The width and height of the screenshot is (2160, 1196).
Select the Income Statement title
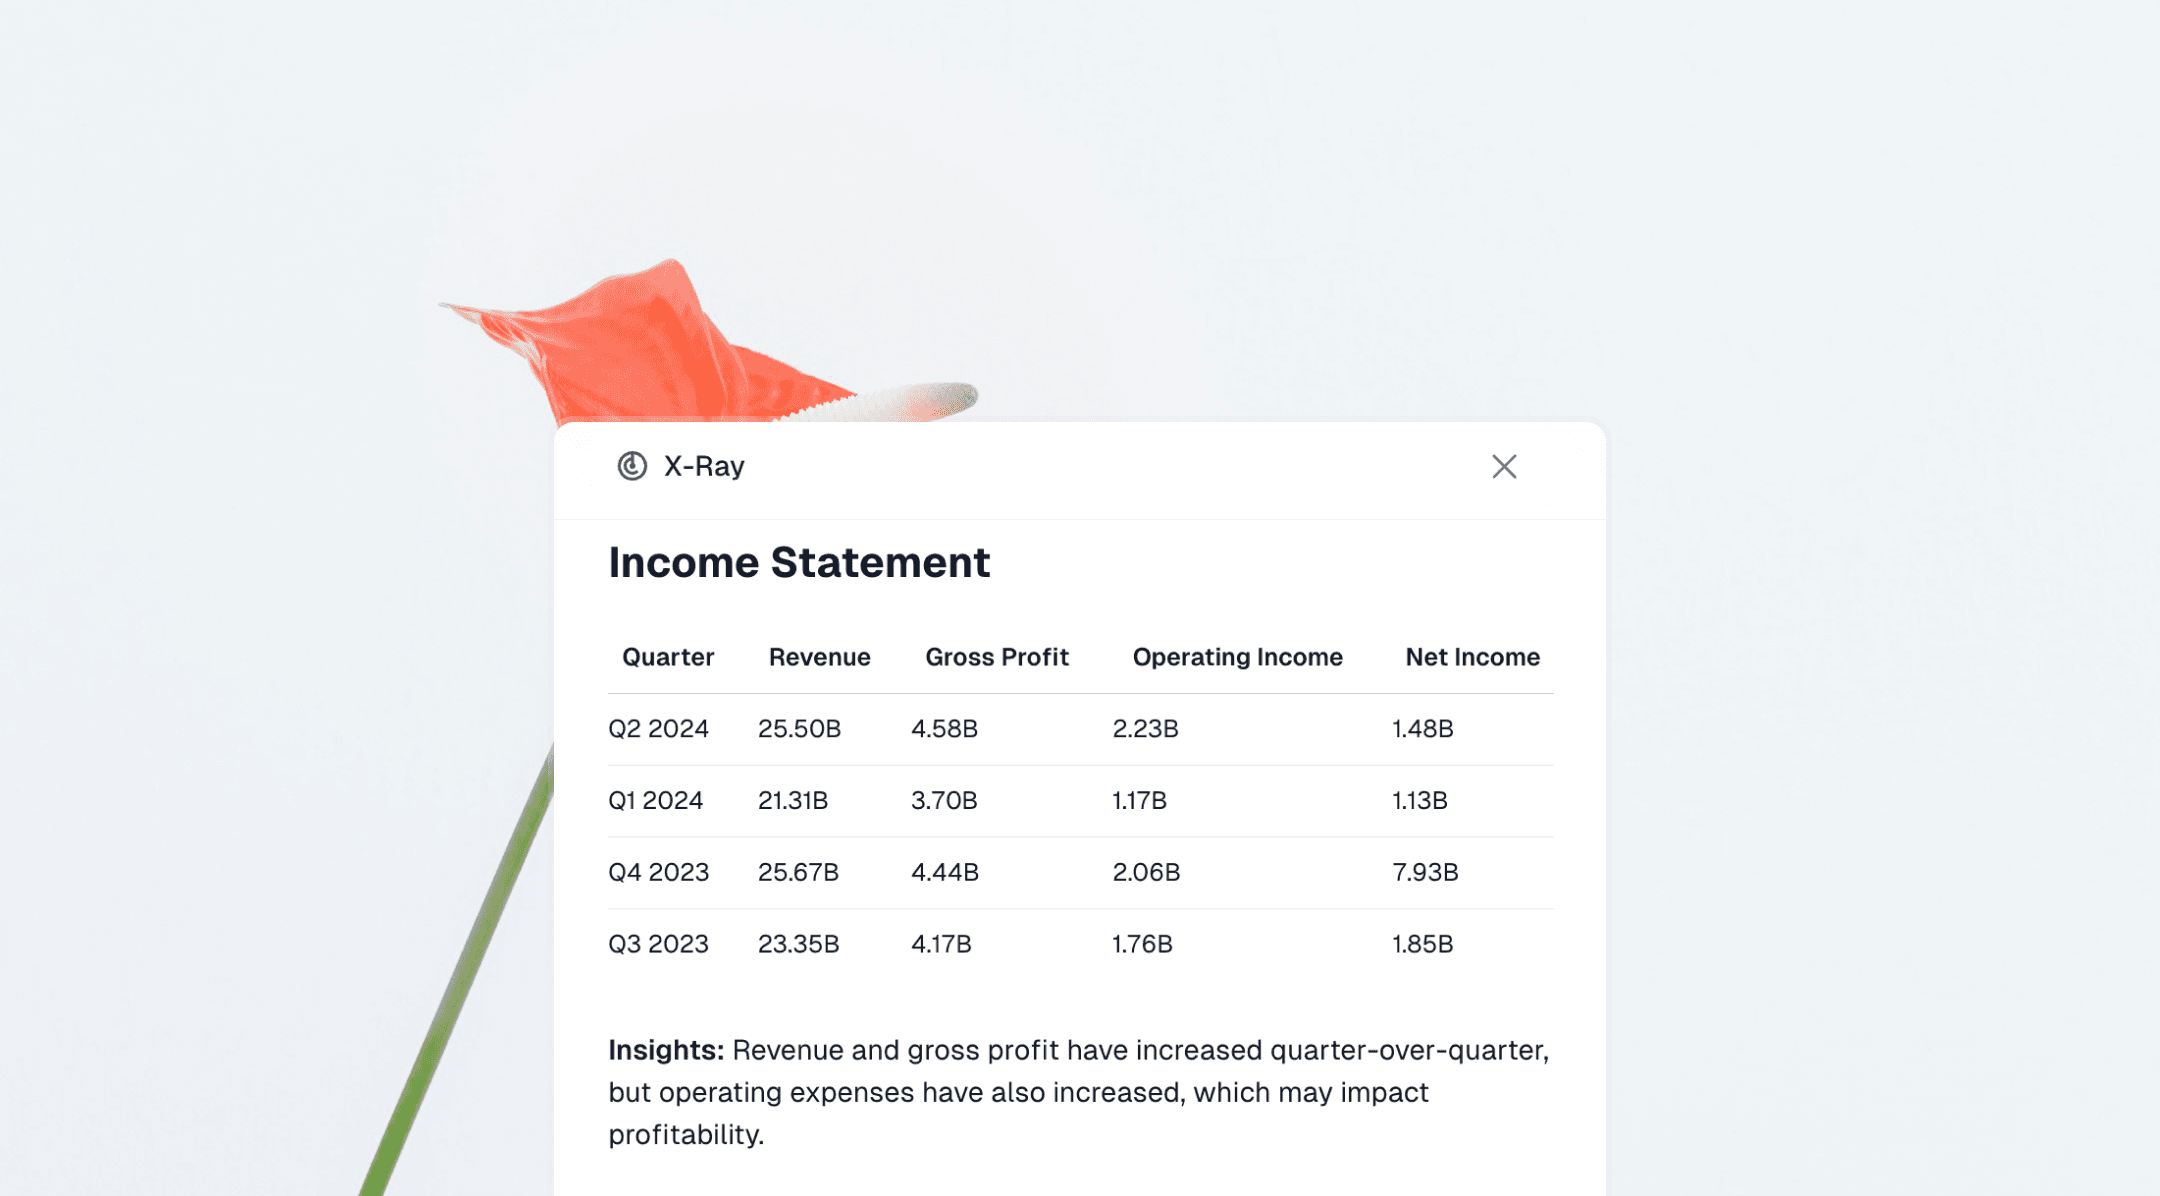coord(799,562)
